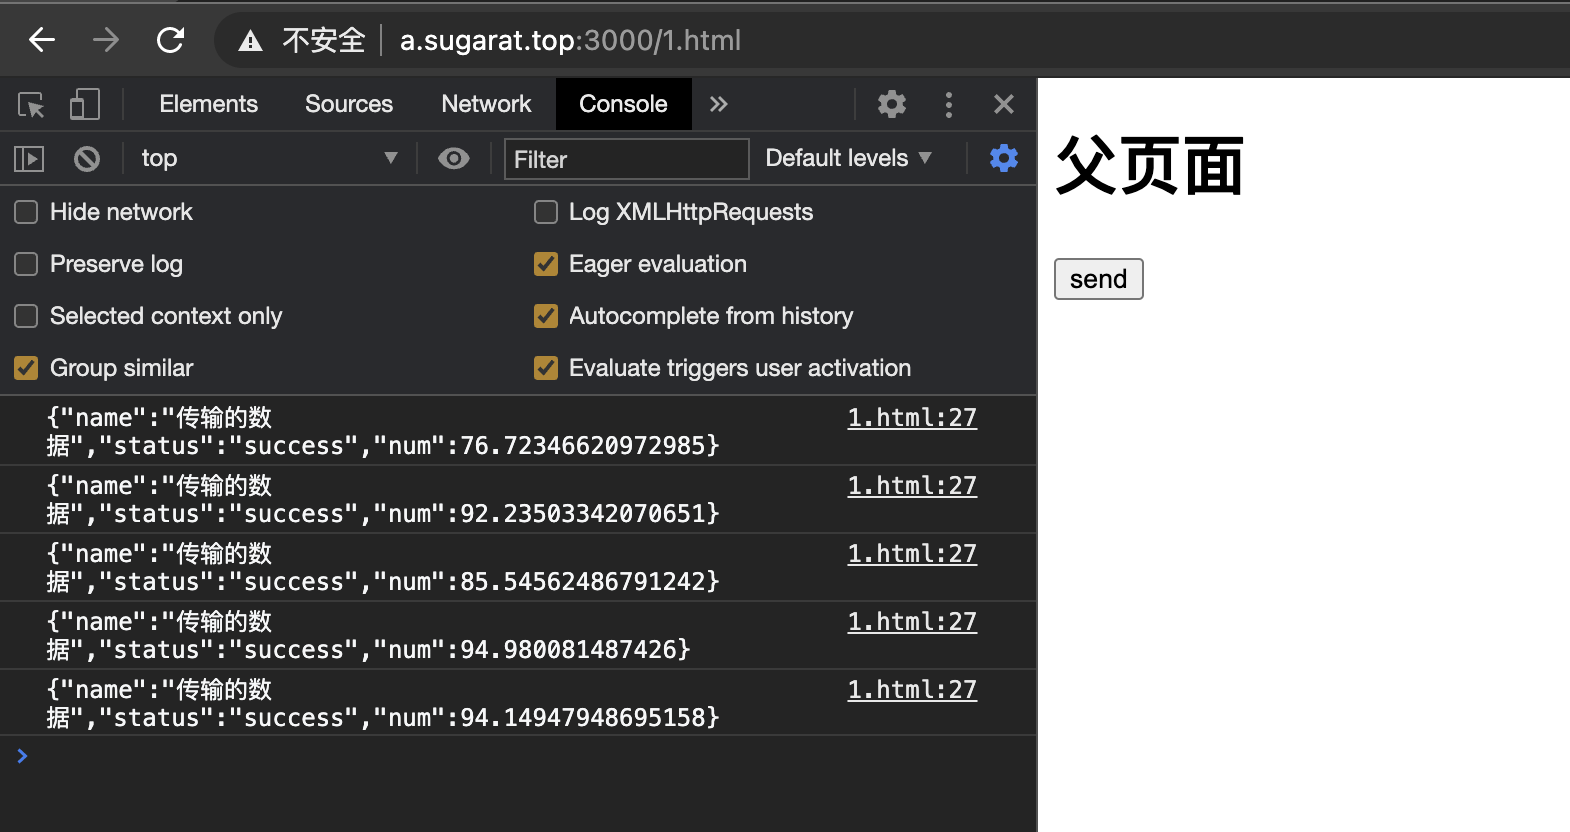Uncheck Autocomplete from history

click(546, 316)
